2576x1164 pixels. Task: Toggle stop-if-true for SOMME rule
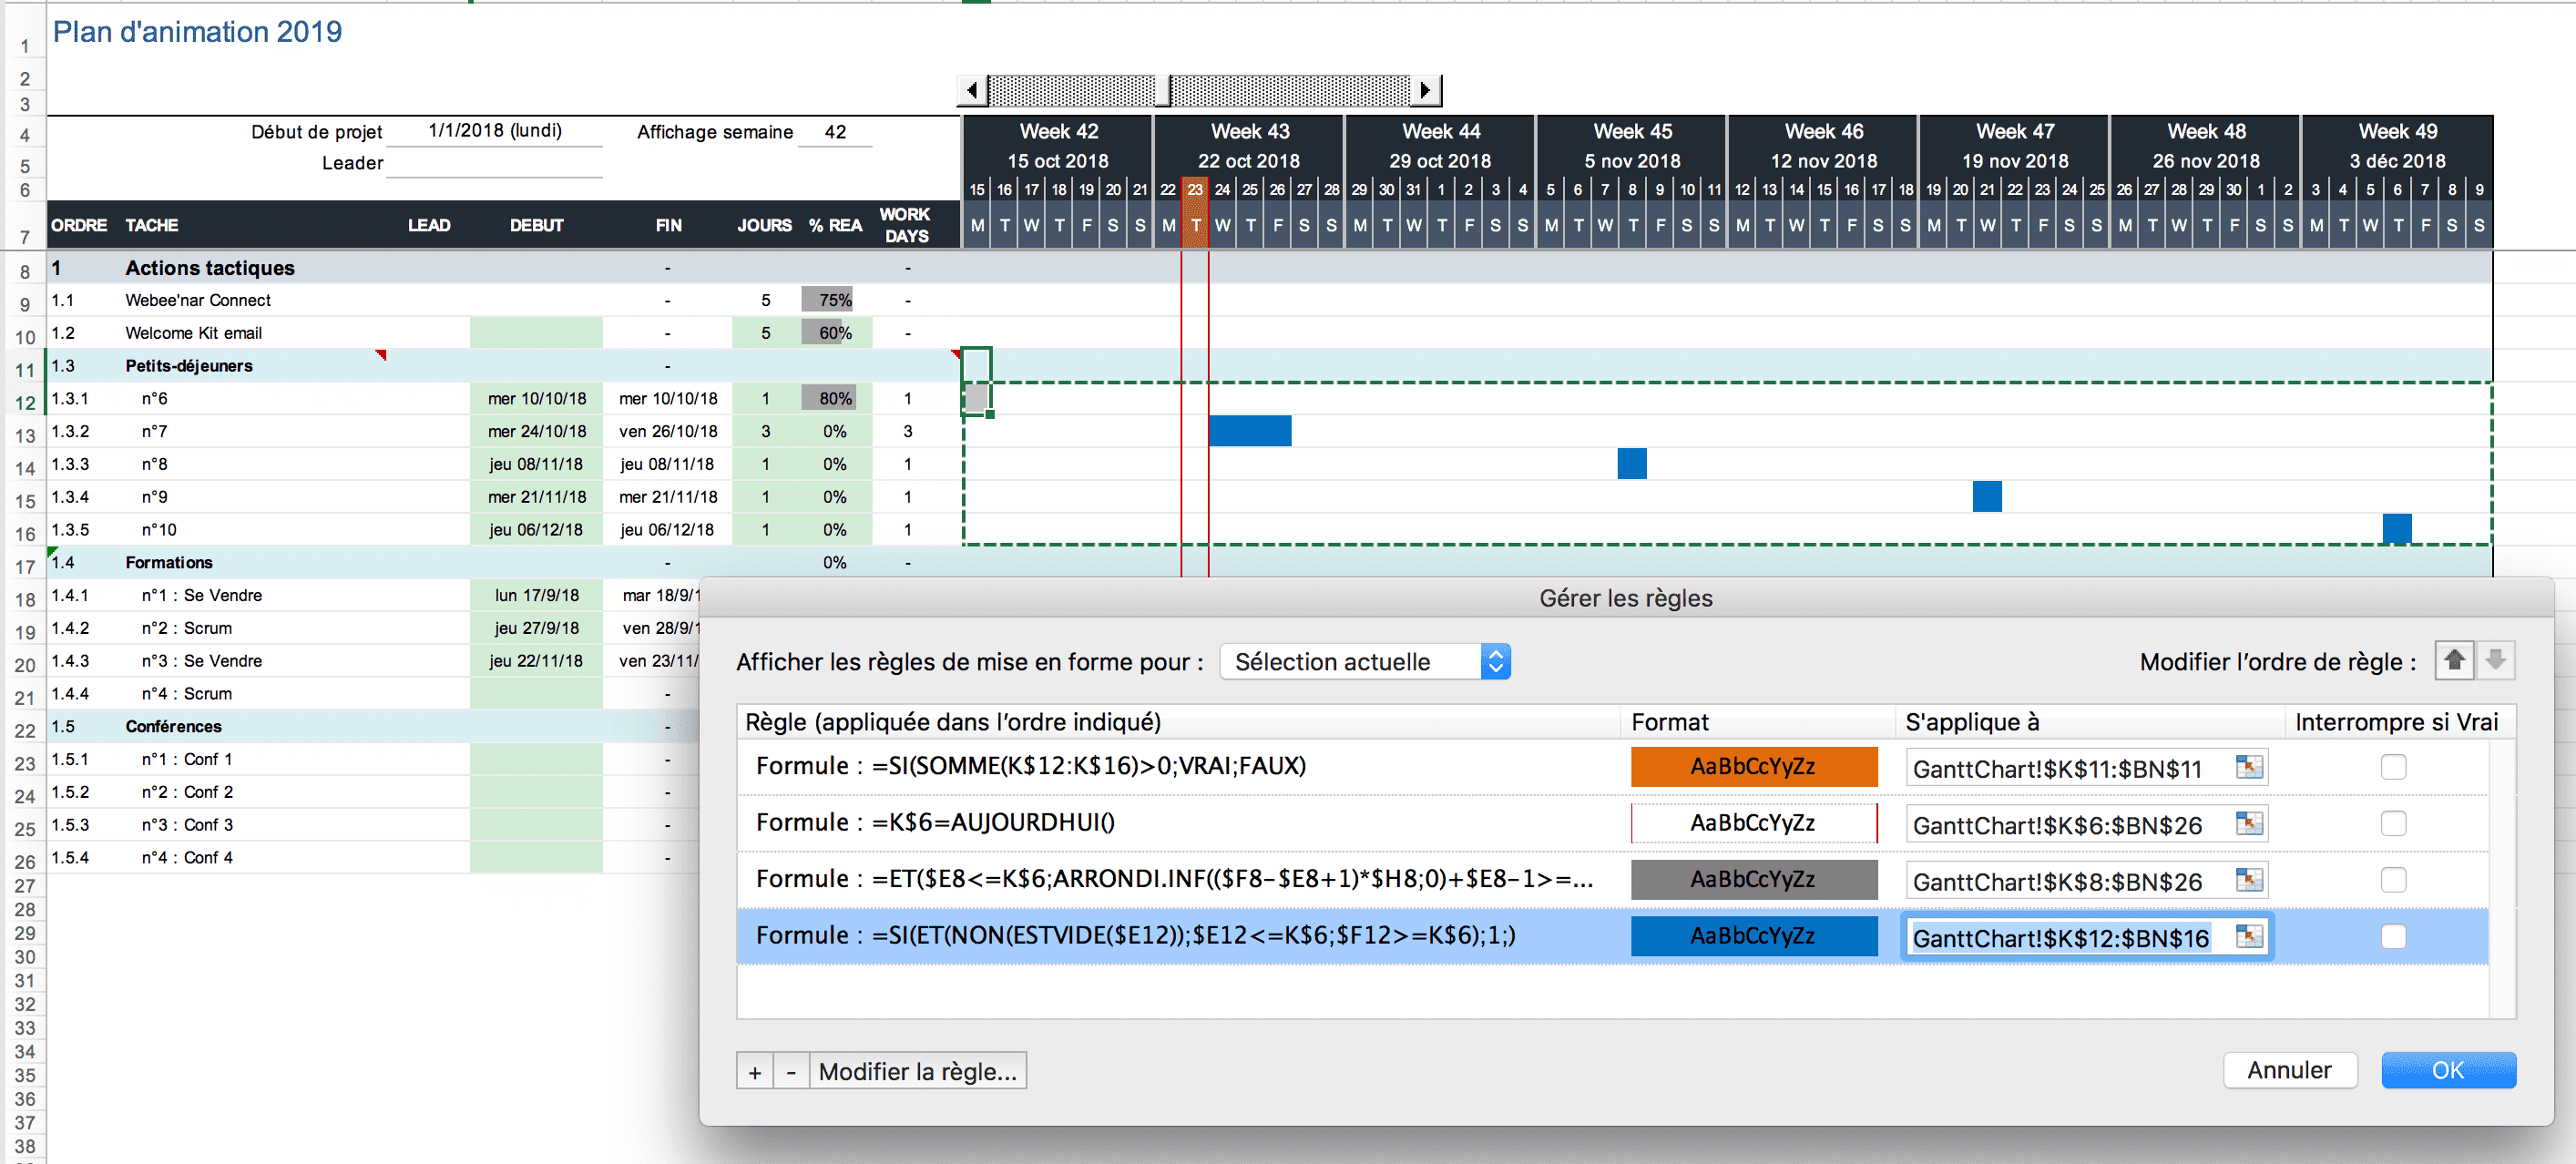(2392, 767)
